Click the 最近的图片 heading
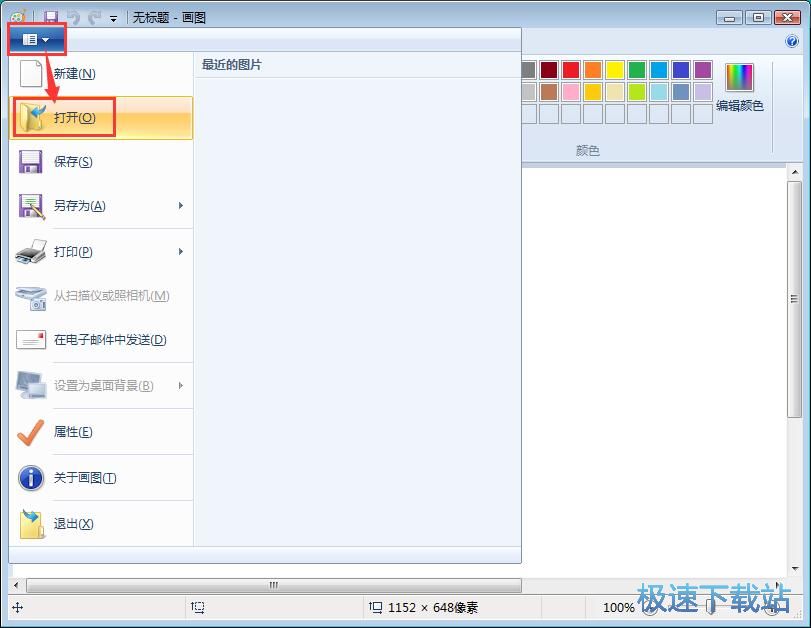The height and width of the screenshot is (628, 811). click(231, 65)
